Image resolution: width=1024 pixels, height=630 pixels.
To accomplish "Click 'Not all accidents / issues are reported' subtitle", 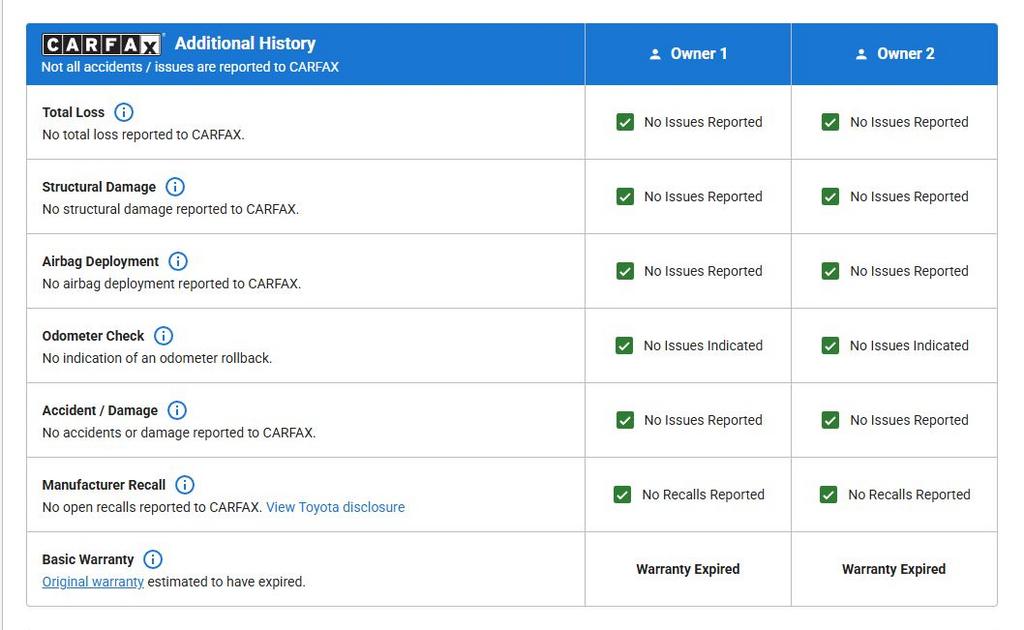I will [190, 67].
